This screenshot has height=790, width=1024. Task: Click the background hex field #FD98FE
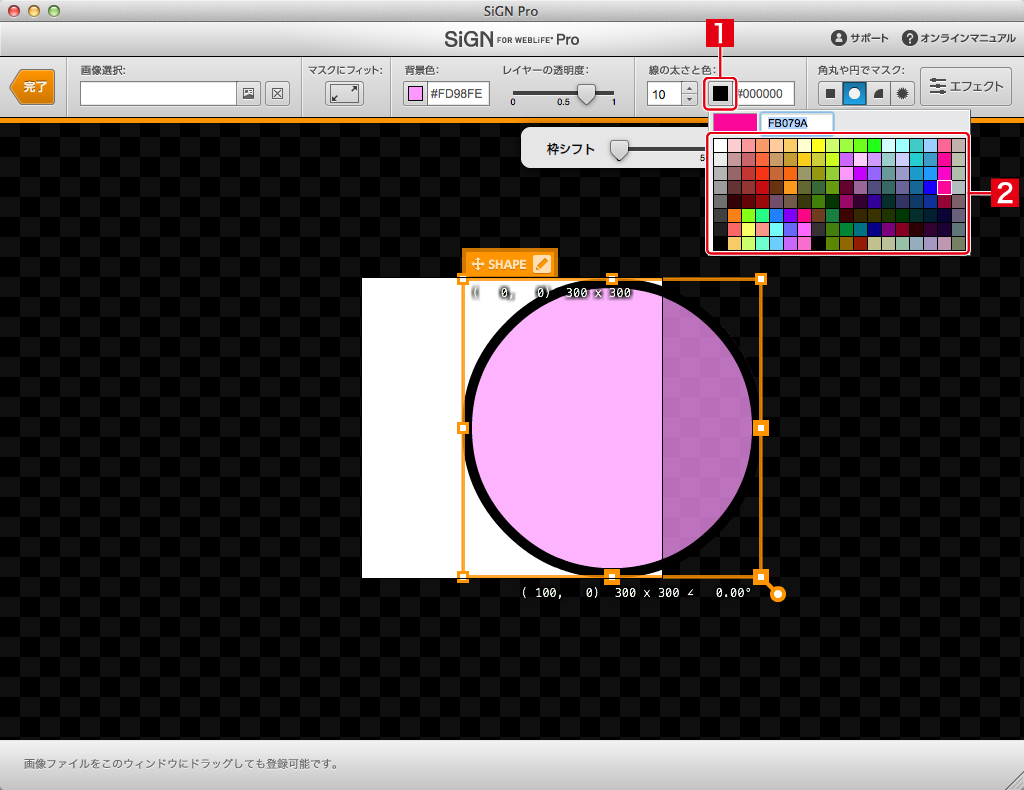(x=456, y=93)
